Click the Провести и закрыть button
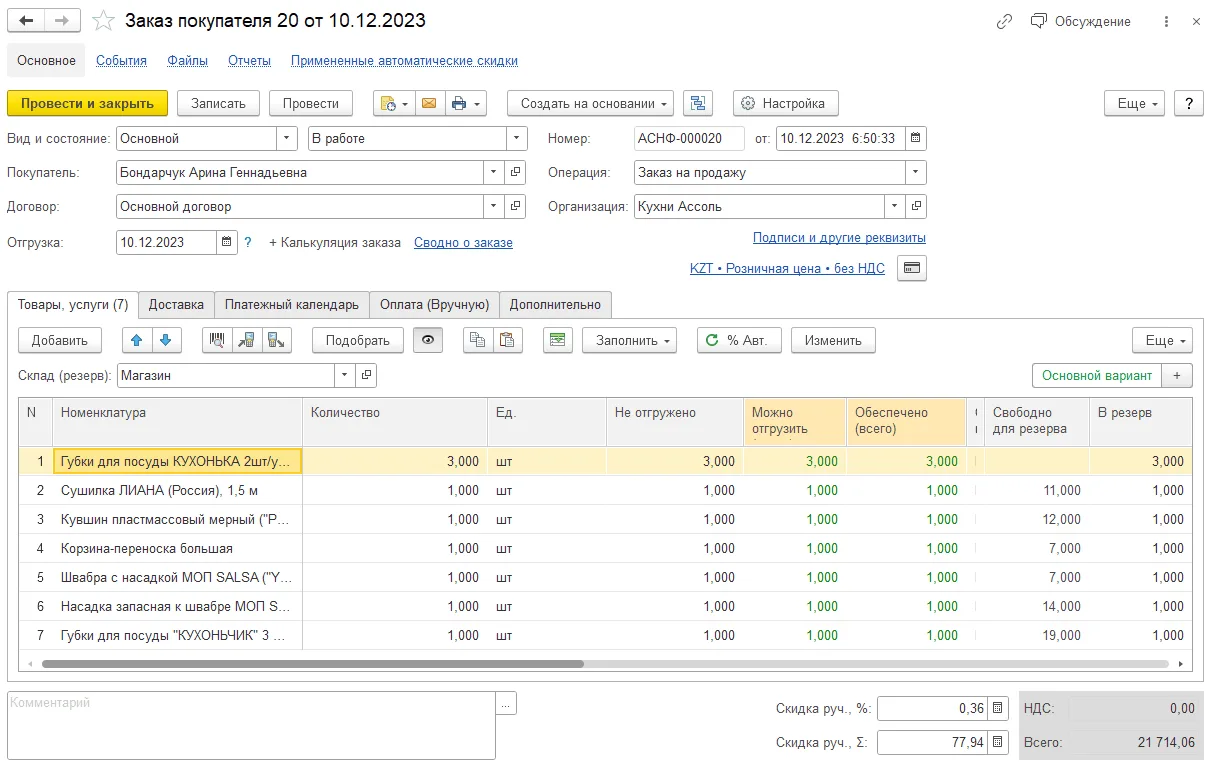Viewport: 1214px width, 762px height. 87,103
